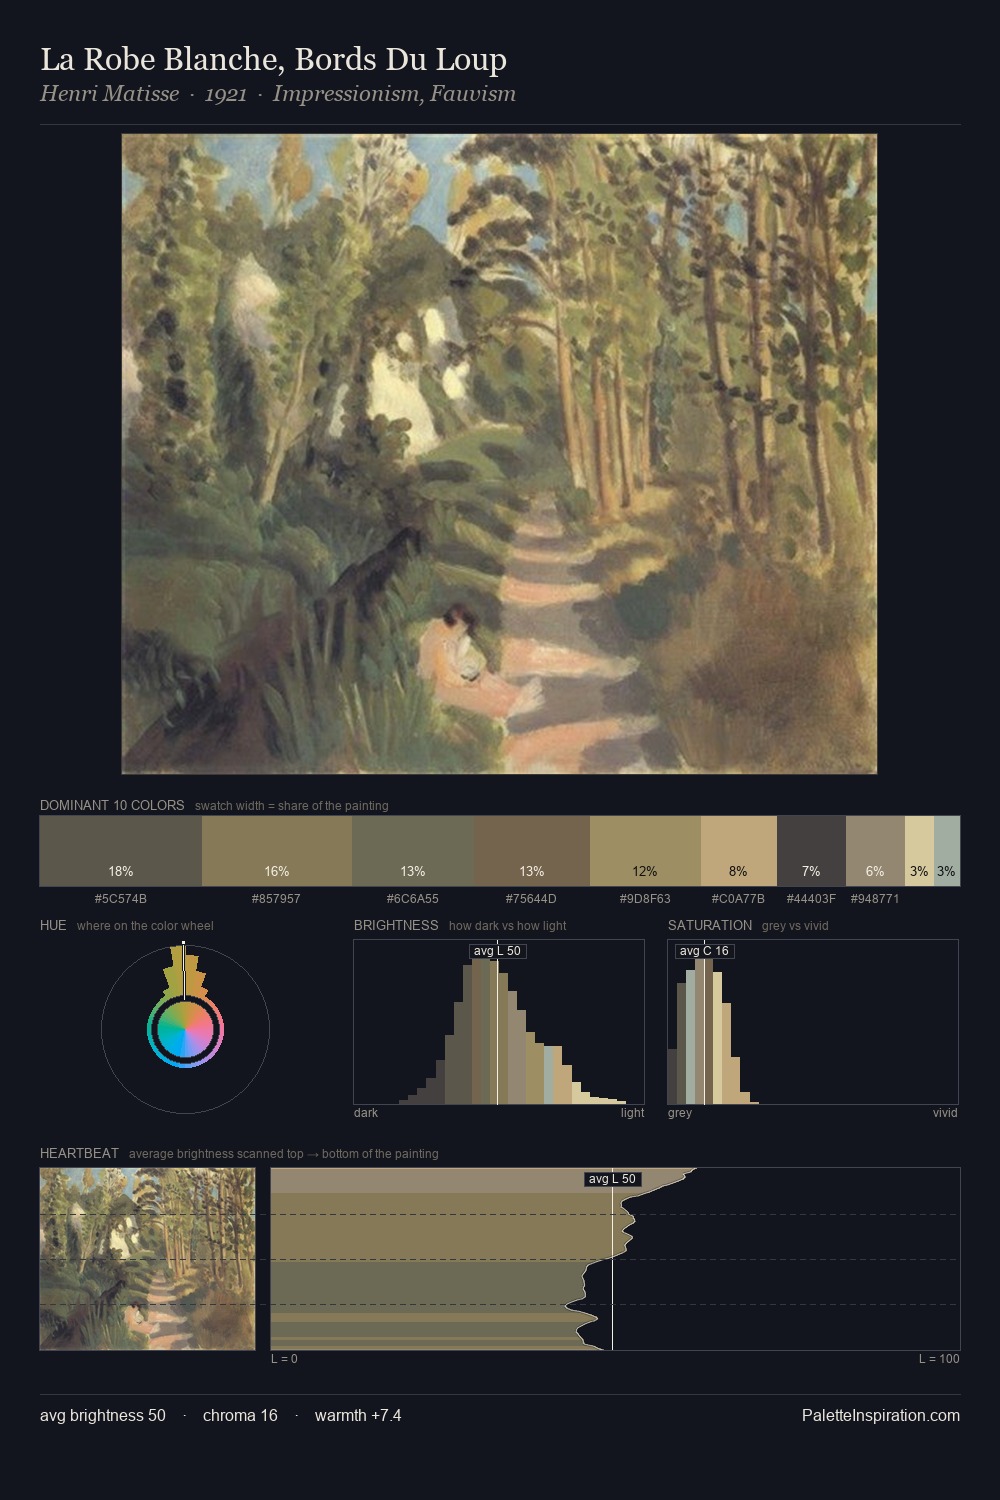
Task: Click the footer text warmth +7.4
Action: [358, 1415]
